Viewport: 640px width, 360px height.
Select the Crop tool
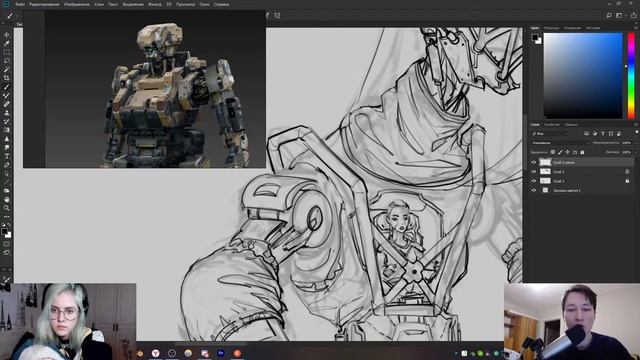pos(7,78)
